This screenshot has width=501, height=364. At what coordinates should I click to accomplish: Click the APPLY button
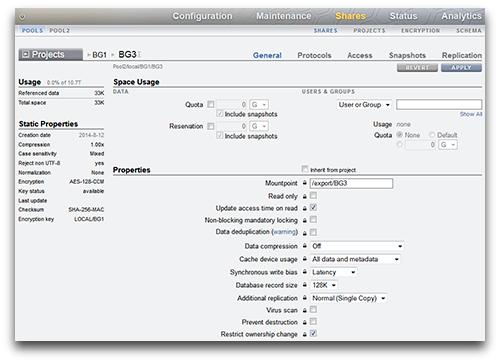461,68
